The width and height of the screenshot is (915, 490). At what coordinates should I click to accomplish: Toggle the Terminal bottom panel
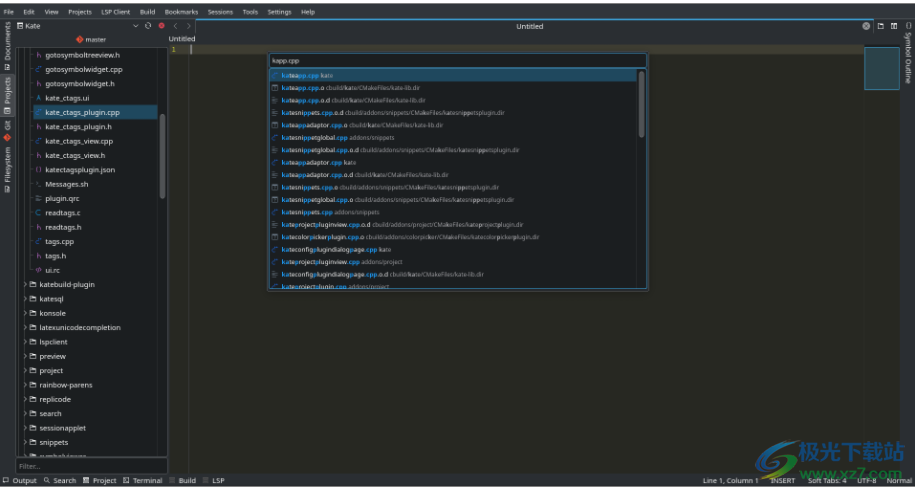[142, 481]
